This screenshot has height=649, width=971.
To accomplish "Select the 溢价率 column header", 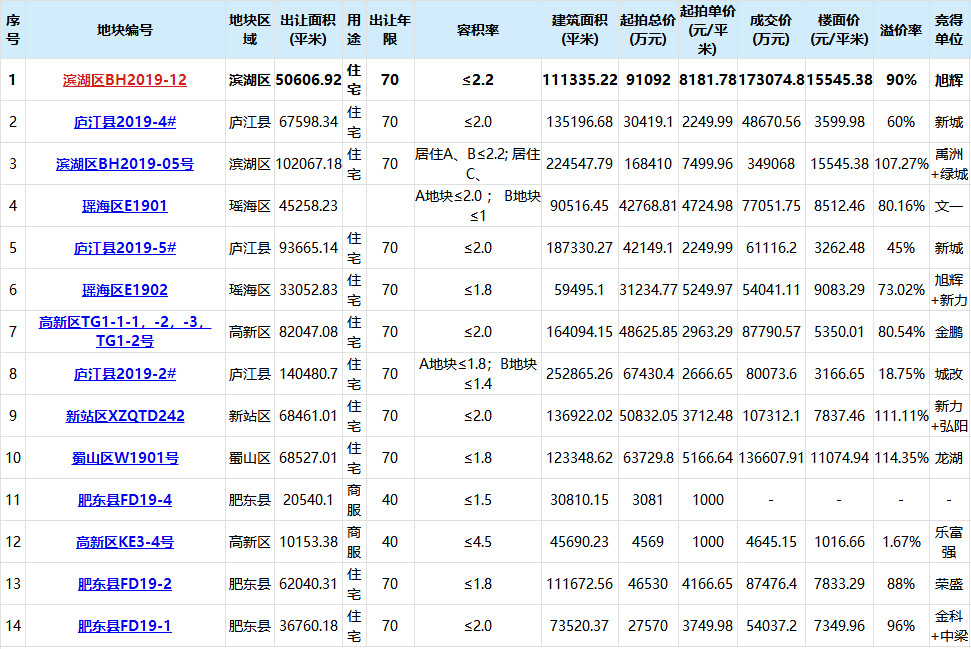I will pos(901,30).
